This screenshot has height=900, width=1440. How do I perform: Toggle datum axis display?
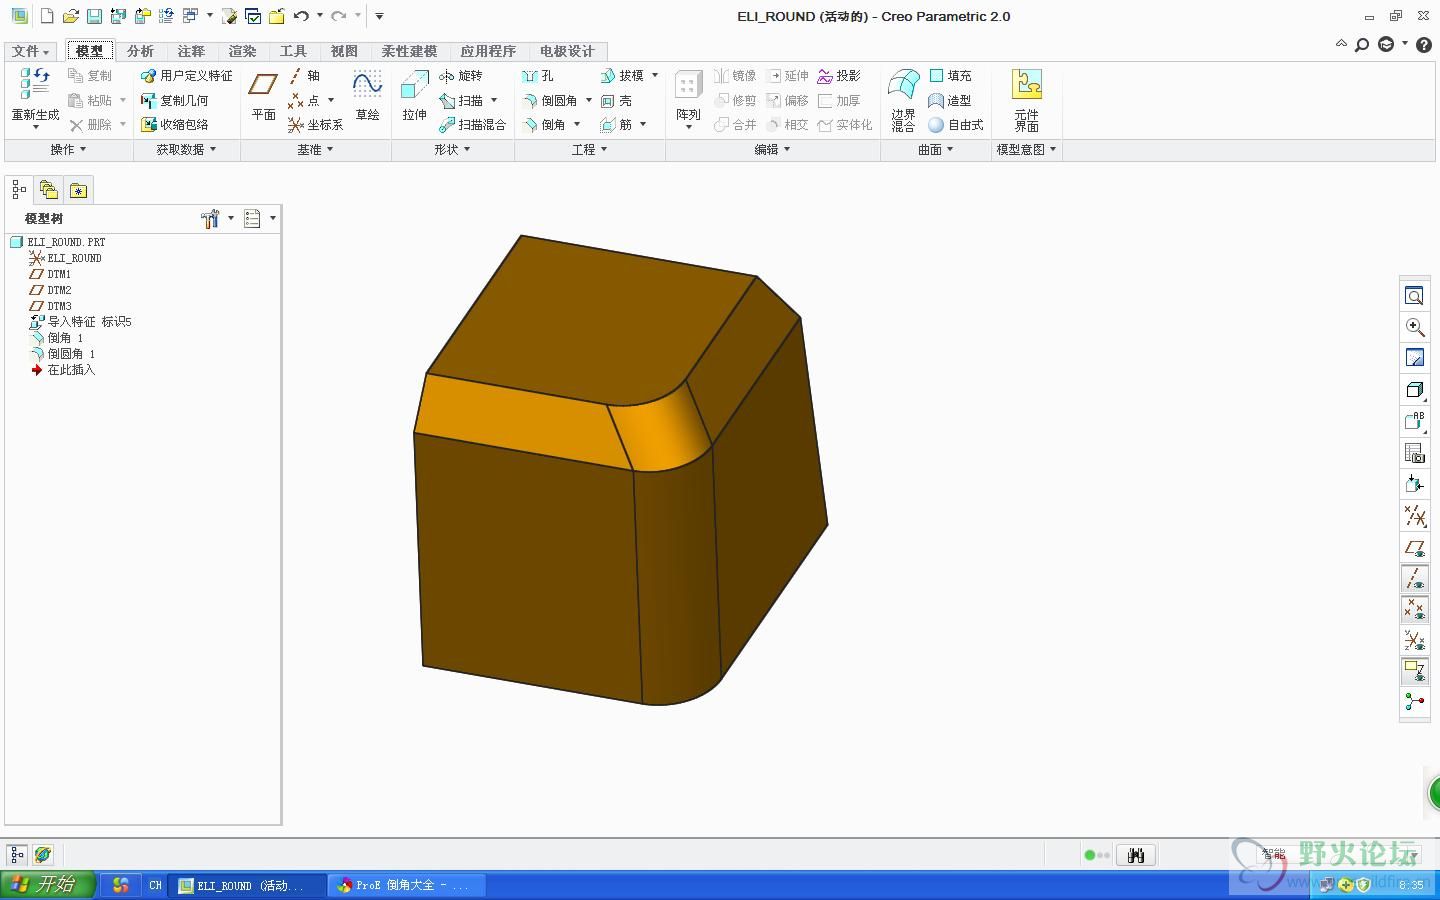click(1414, 578)
